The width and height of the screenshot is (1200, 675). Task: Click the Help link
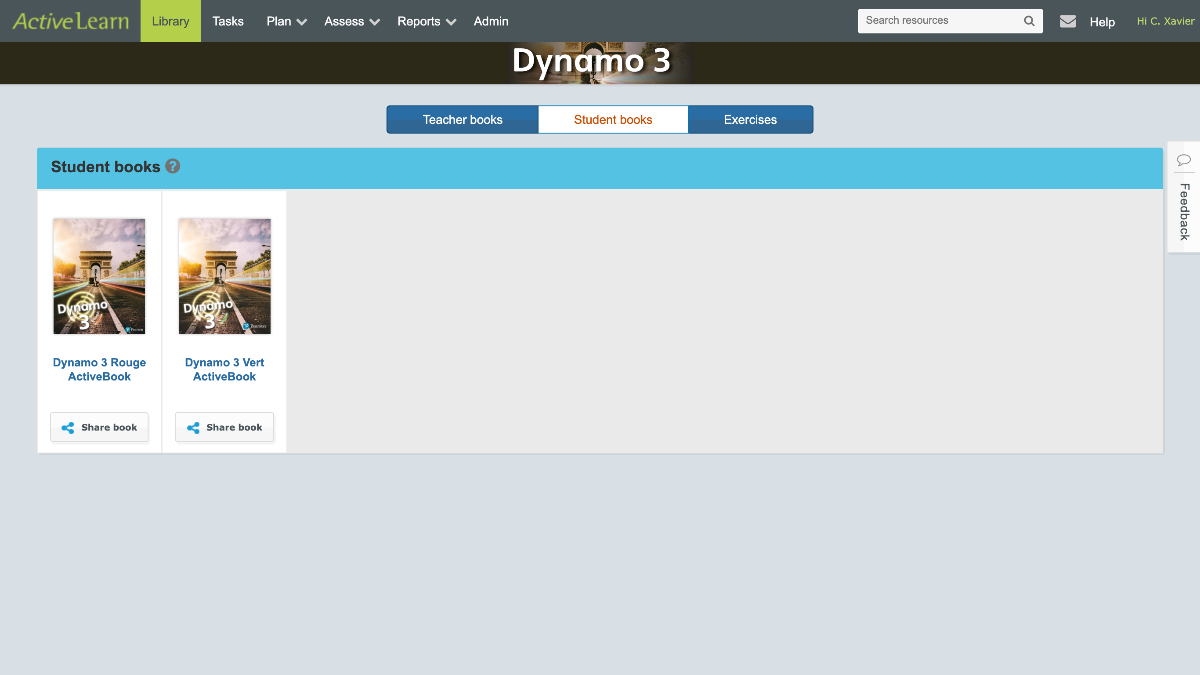point(1102,22)
